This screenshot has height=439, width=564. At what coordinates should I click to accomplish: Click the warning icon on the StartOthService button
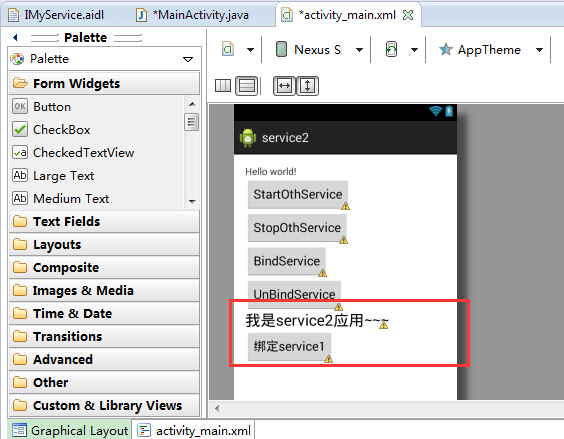[x=345, y=206]
